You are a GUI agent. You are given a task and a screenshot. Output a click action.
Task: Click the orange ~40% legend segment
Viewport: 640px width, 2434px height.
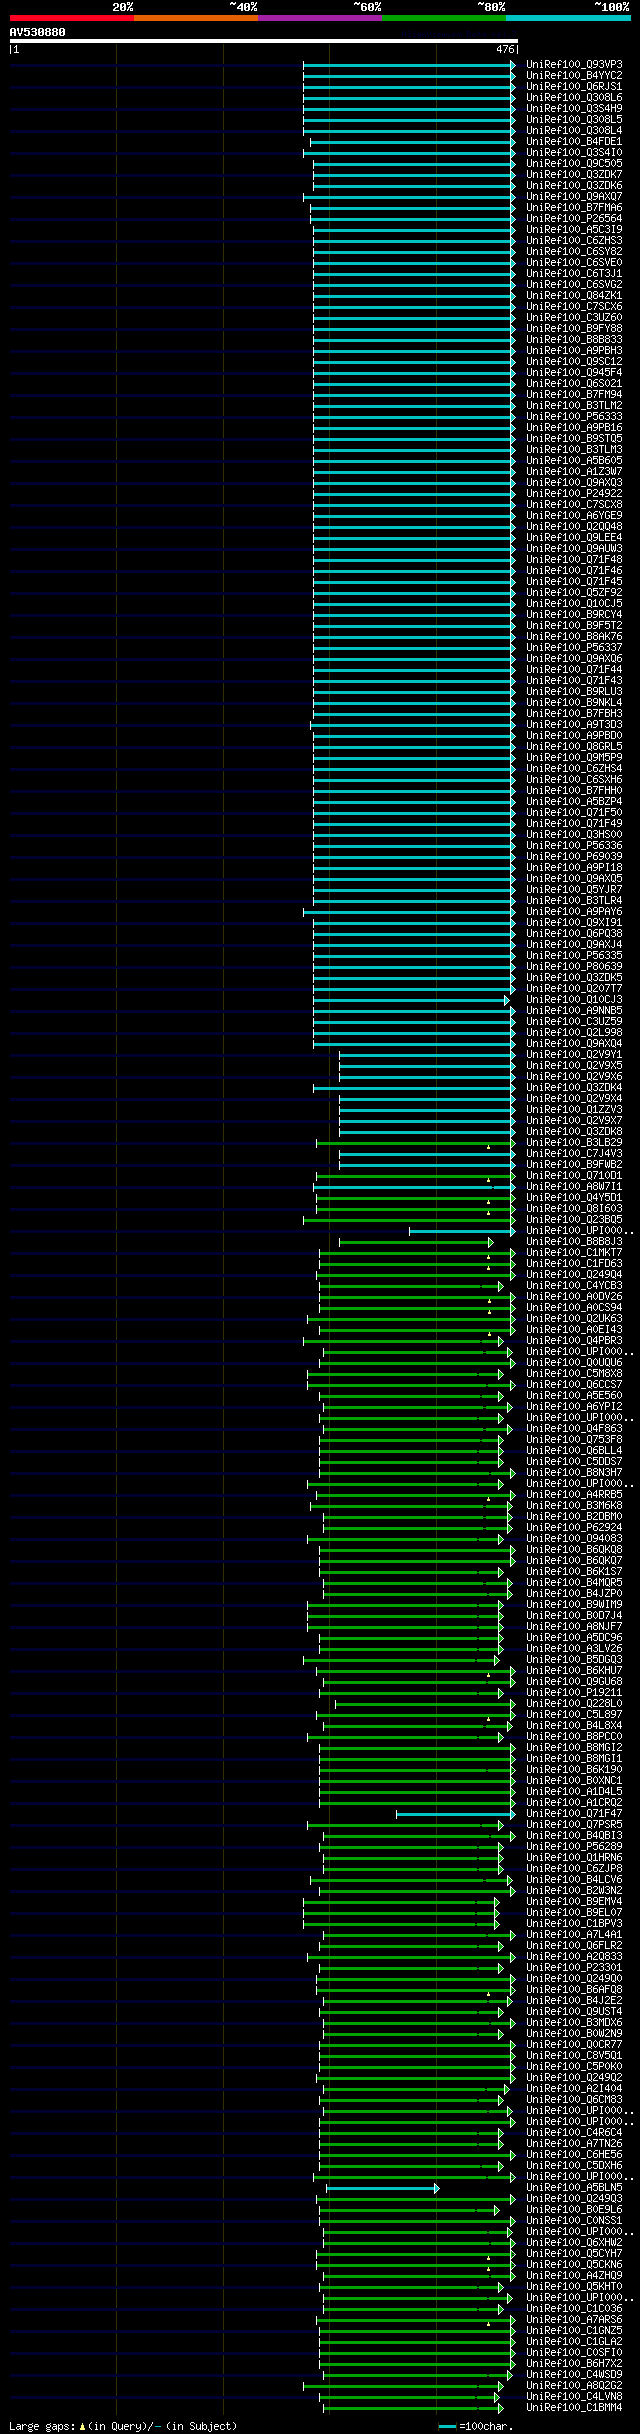(195, 18)
